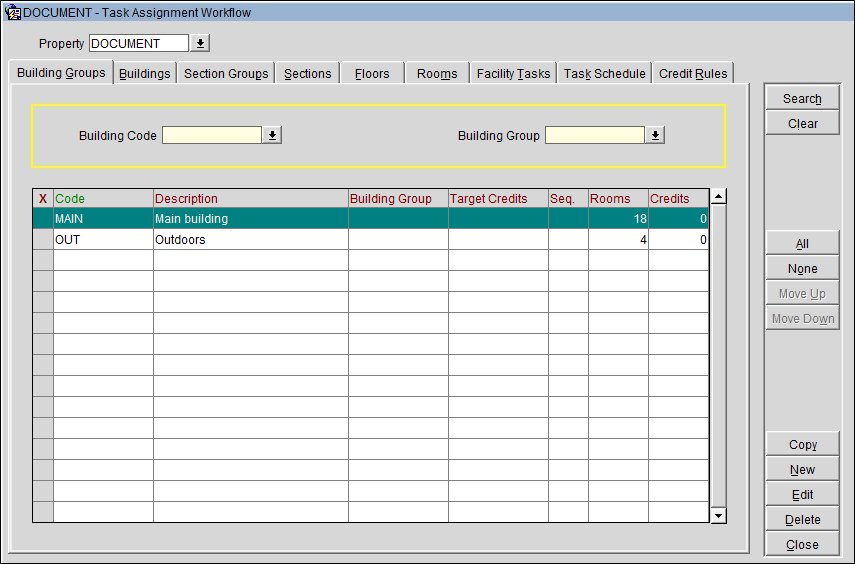
Task: Mark the X checkbox for MAIN row
Action: tap(43, 219)
